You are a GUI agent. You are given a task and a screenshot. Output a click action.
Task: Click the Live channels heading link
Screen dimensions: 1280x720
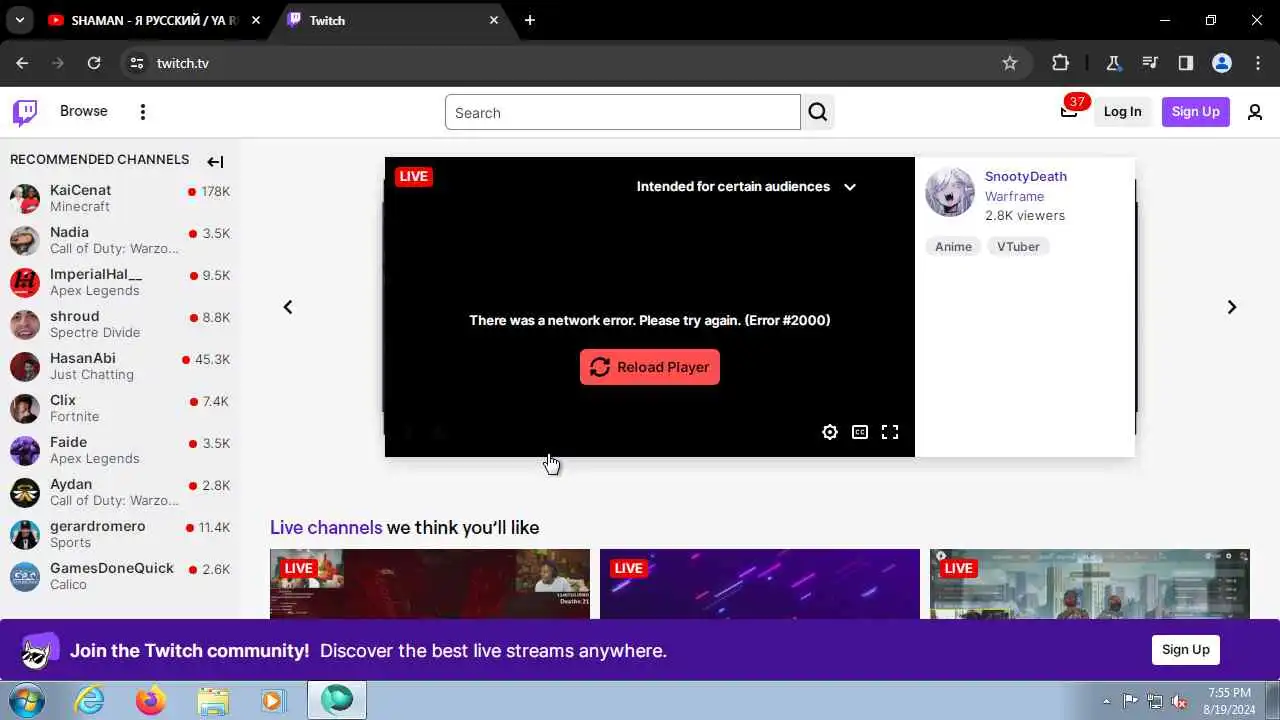coord(326,528)
